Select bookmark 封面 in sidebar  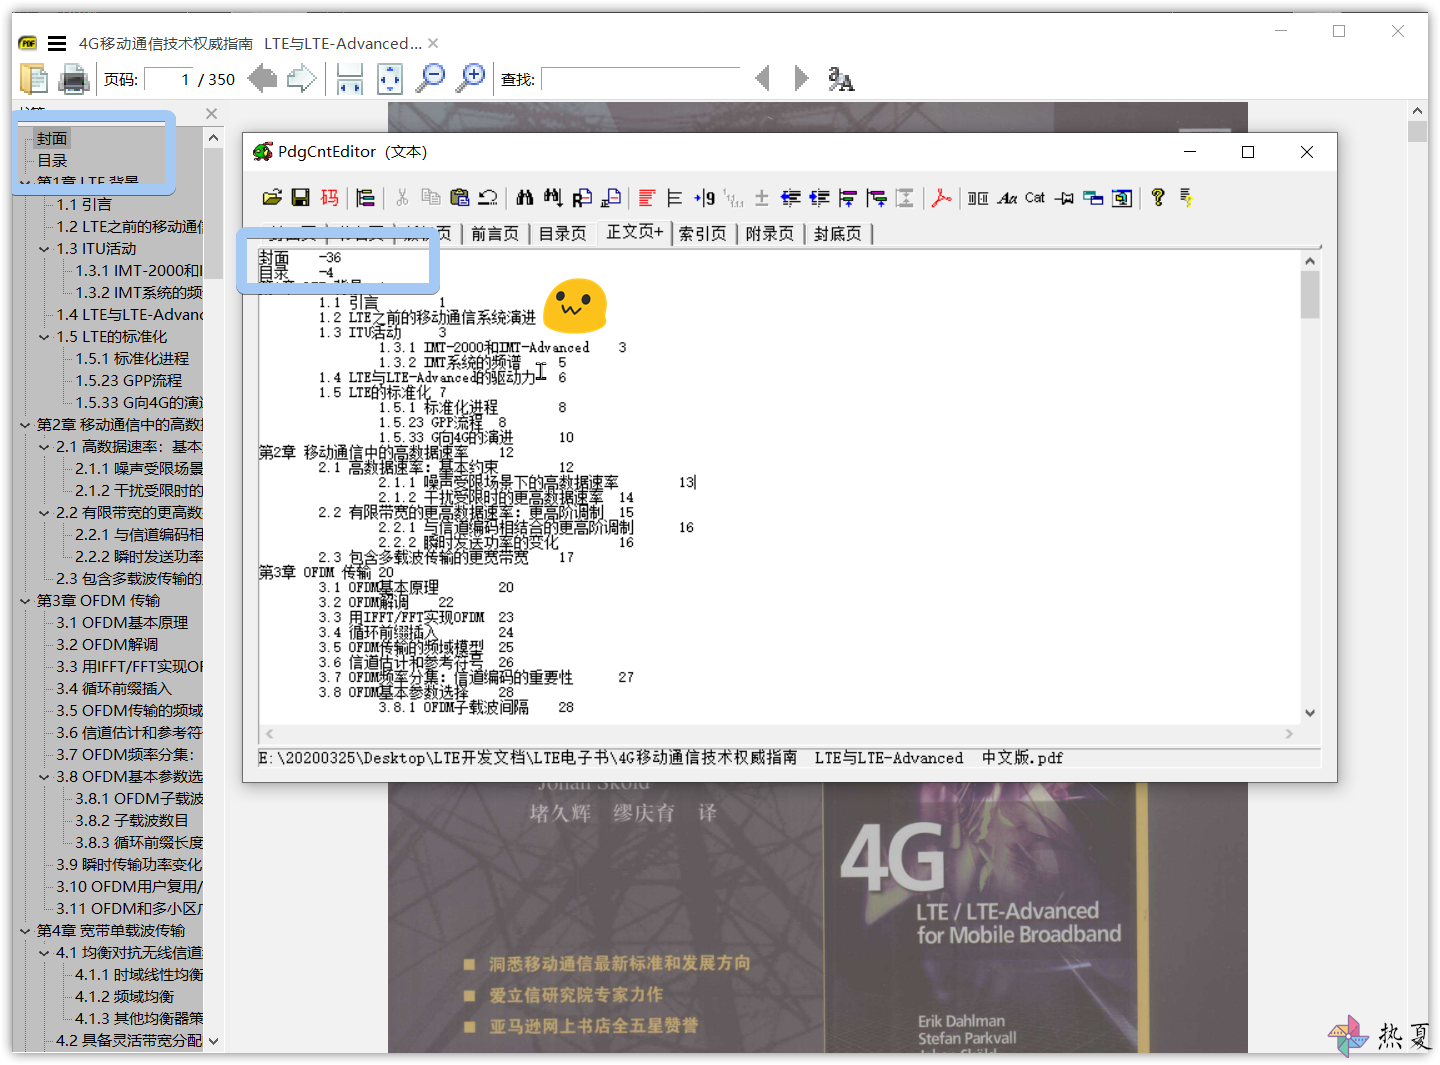(52, 139)
